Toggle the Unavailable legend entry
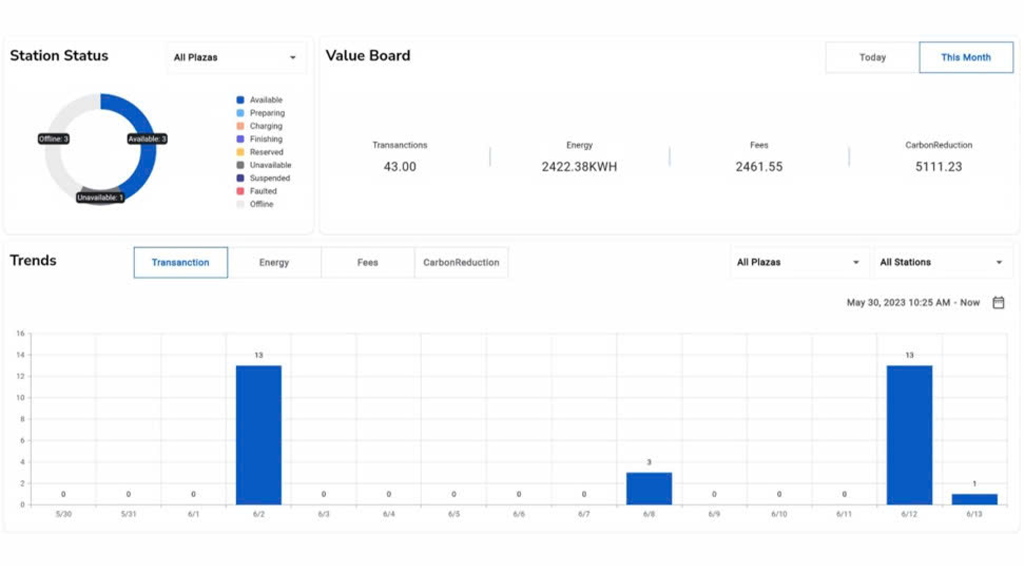Screen dimensions: 1024x566 [270, 165]
